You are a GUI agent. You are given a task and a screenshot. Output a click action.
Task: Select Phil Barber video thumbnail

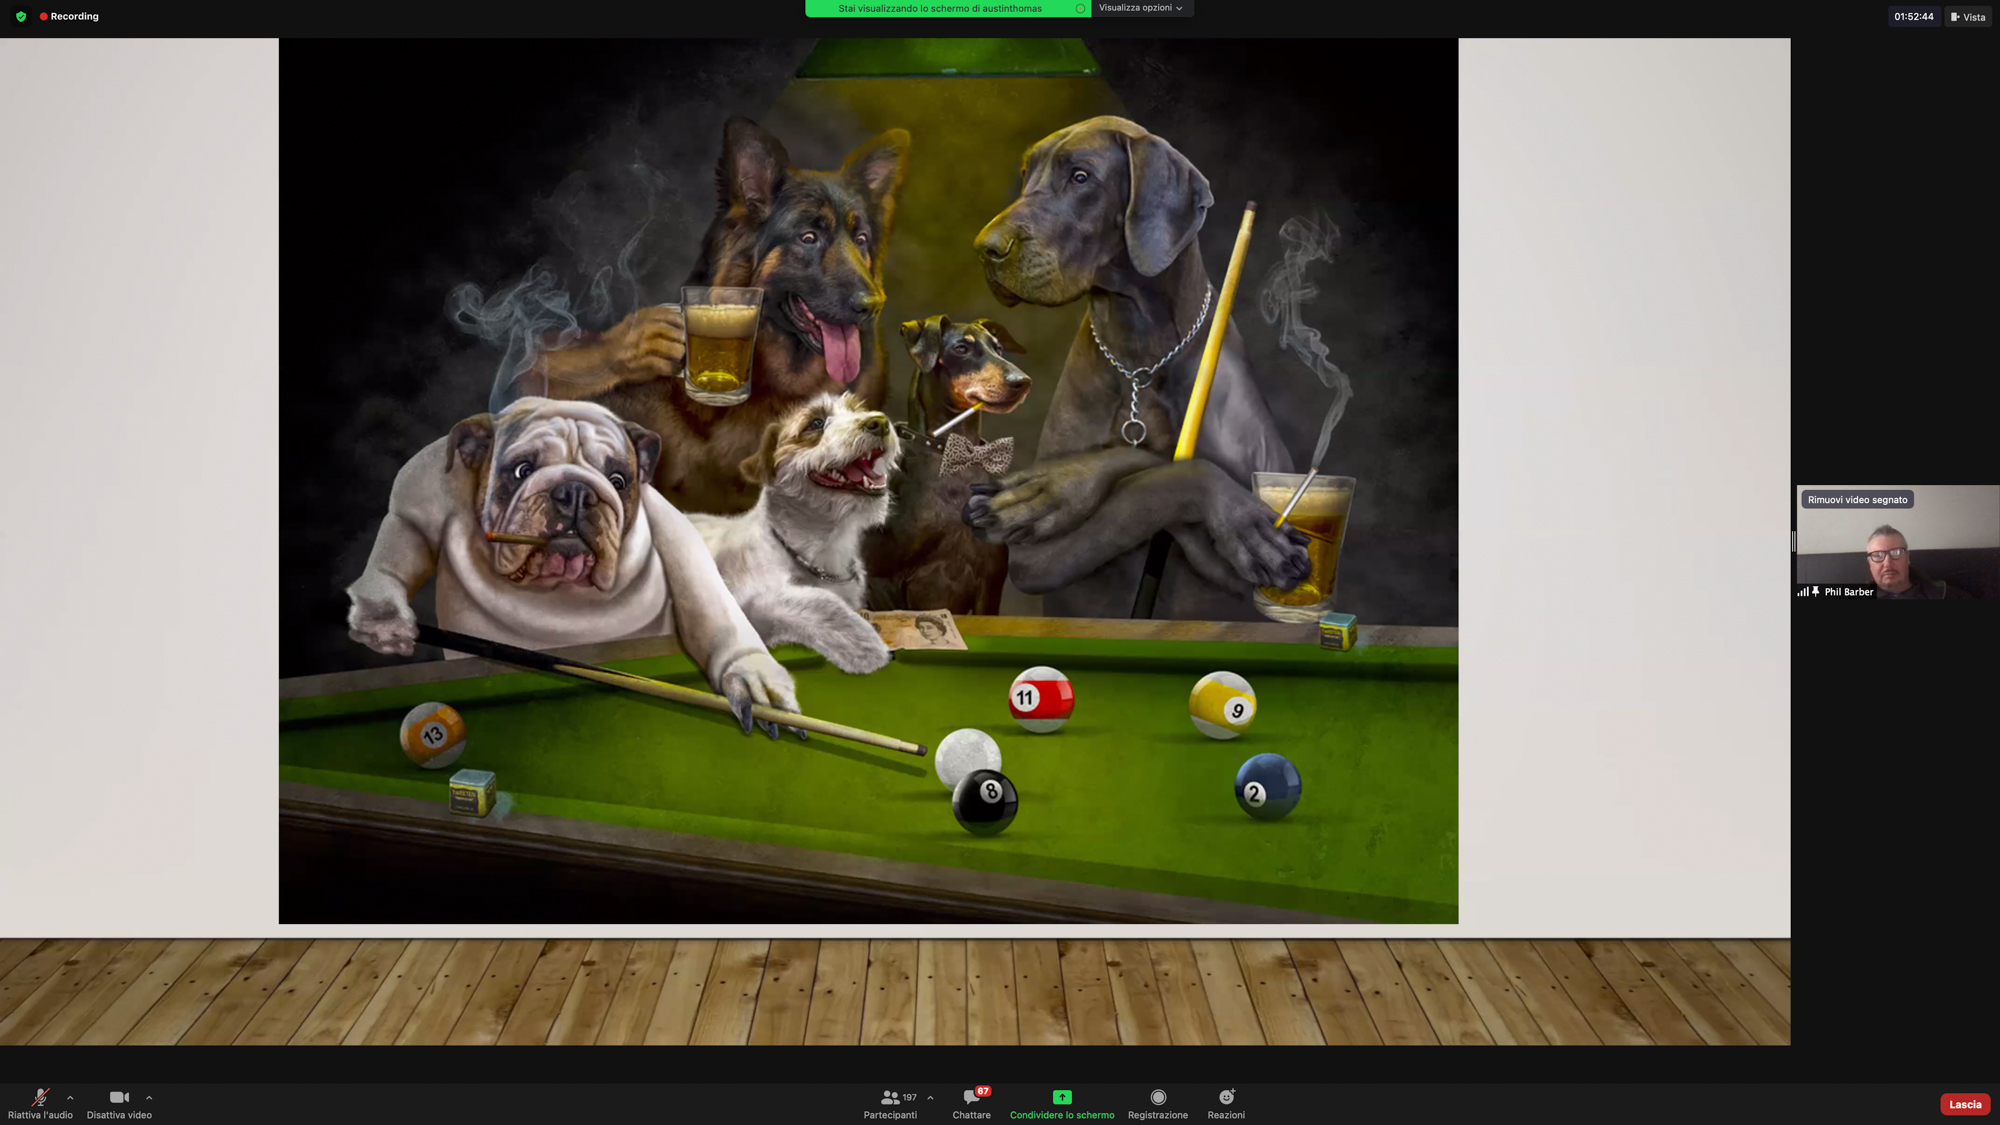(x=1898, y=542)
